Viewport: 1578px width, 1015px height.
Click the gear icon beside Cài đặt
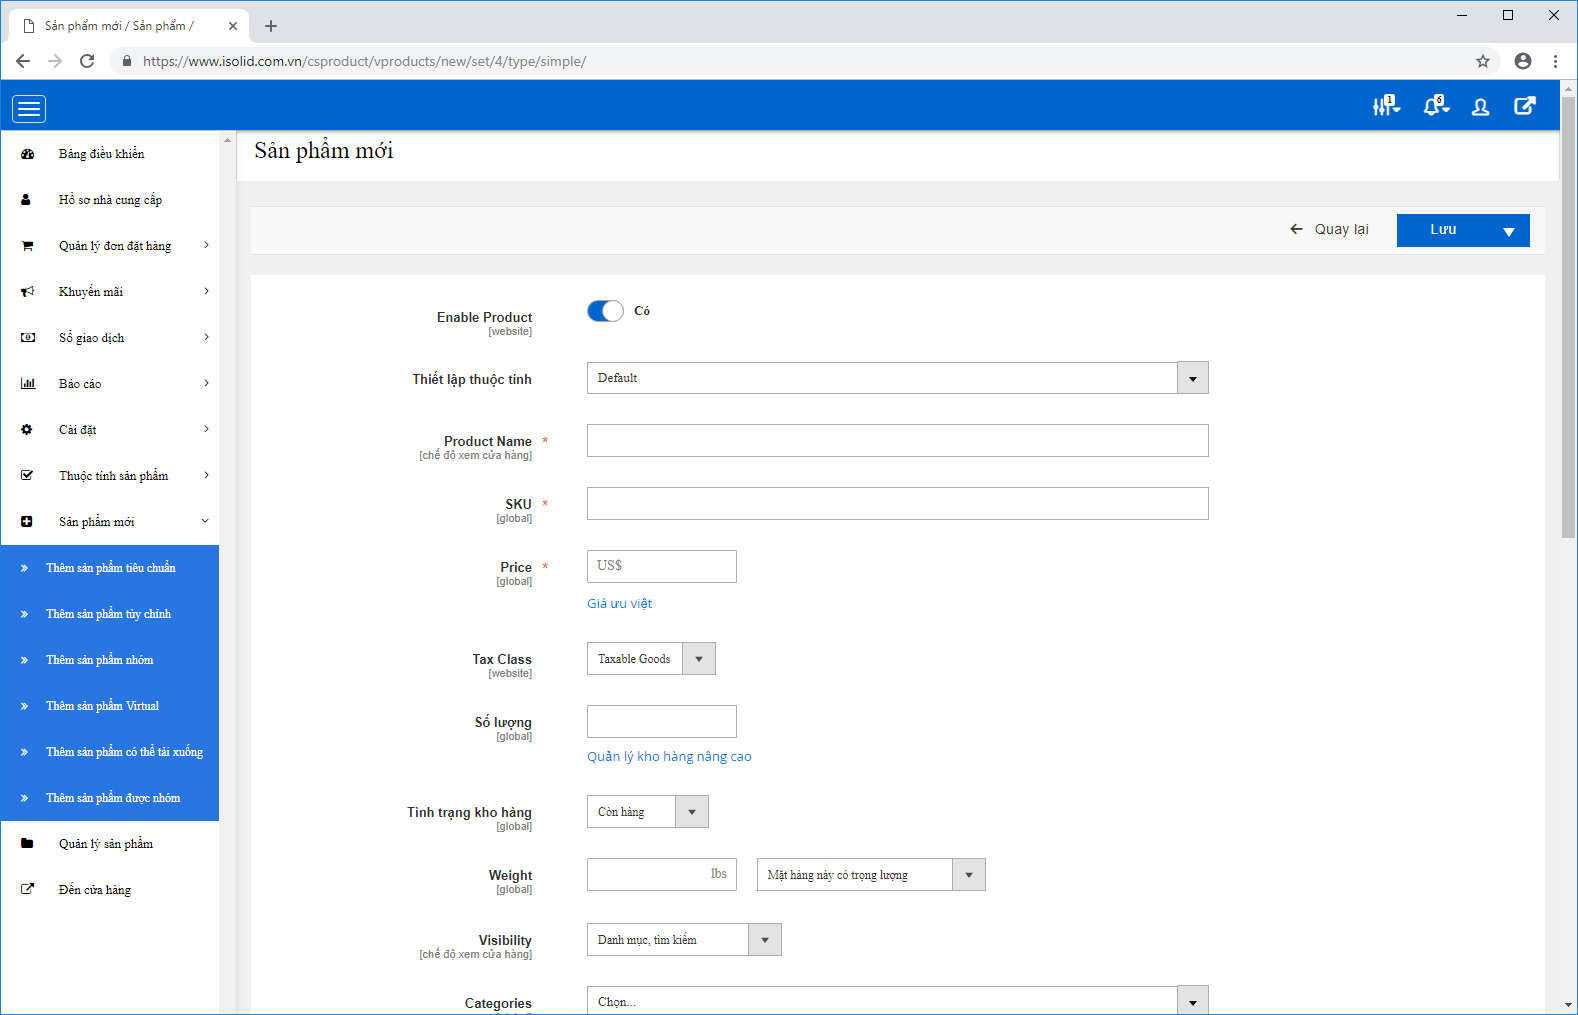27,430
